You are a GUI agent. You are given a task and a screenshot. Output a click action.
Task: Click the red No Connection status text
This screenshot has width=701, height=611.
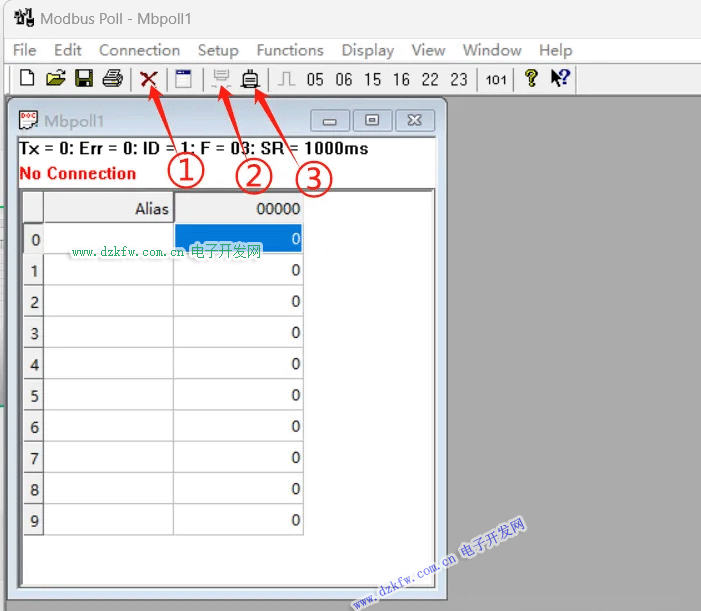78,173
